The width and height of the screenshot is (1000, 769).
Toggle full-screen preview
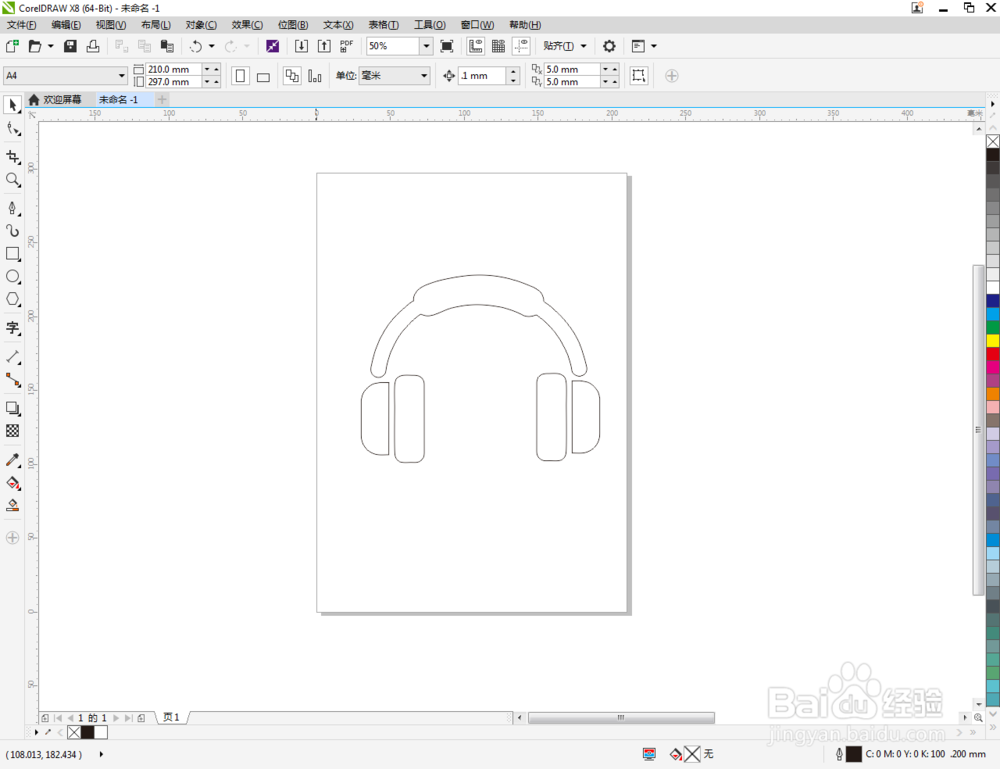coord(447,46)
